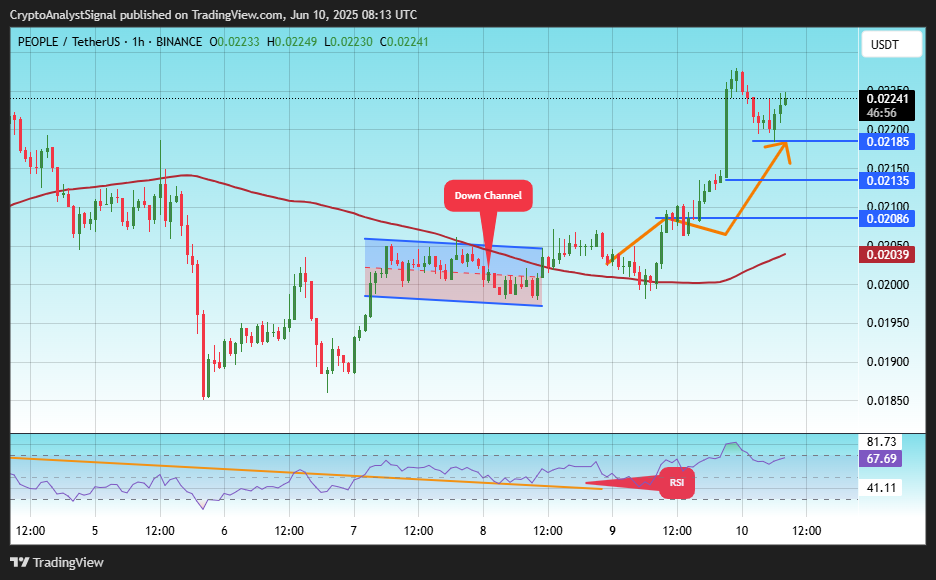The height and width of the screenshot is (580, 936).
Task: Click the 0.01950 price axis label
Action: pos(888,323)
